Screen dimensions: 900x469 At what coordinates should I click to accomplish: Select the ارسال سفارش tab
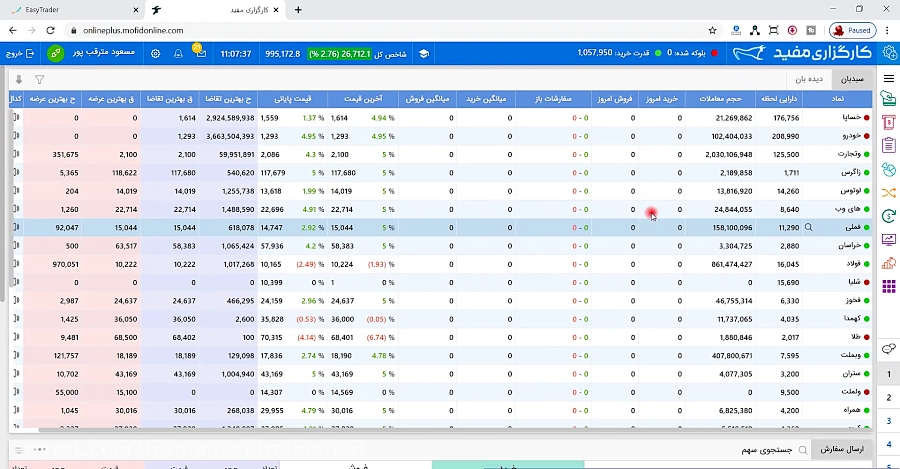click(841, 449)
